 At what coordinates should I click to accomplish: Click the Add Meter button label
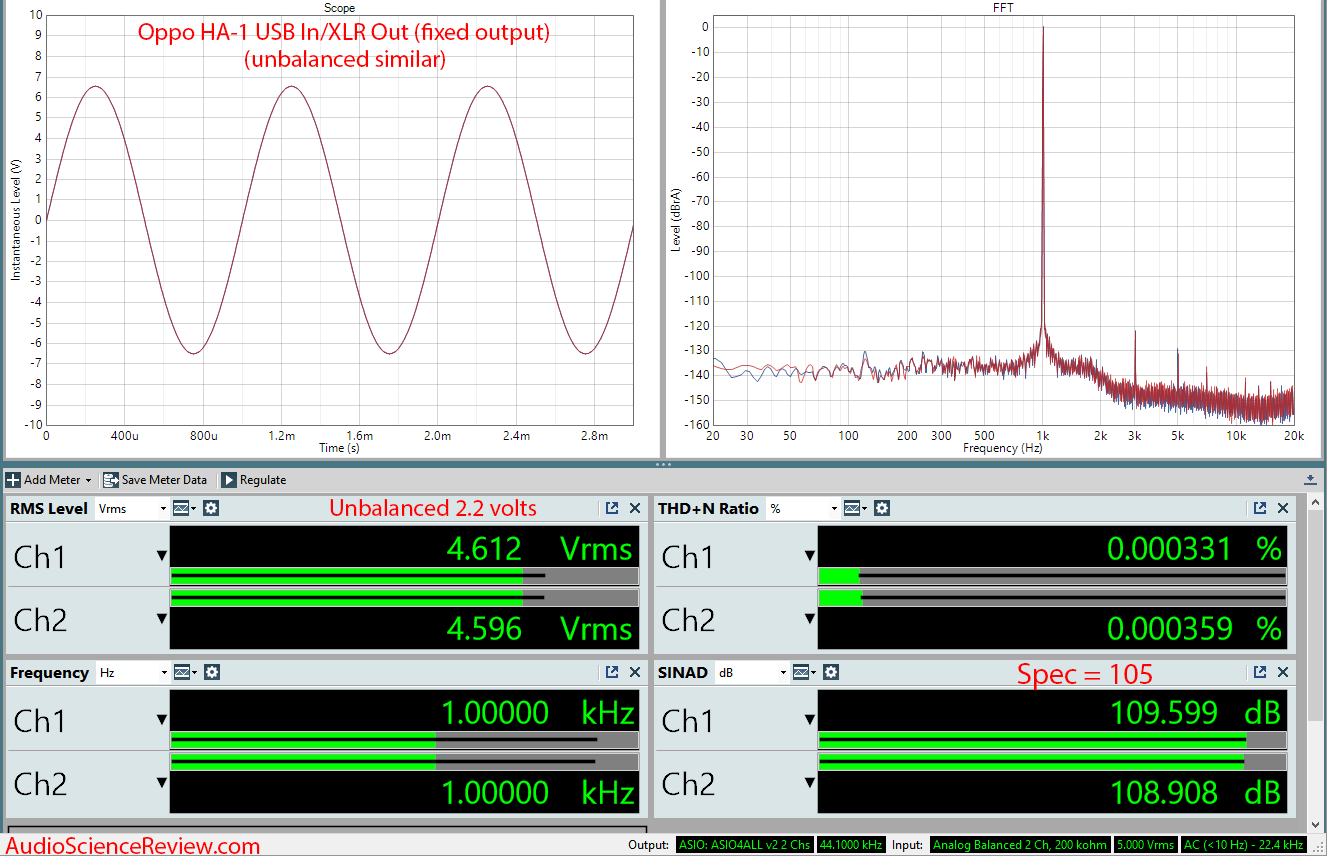52,480
